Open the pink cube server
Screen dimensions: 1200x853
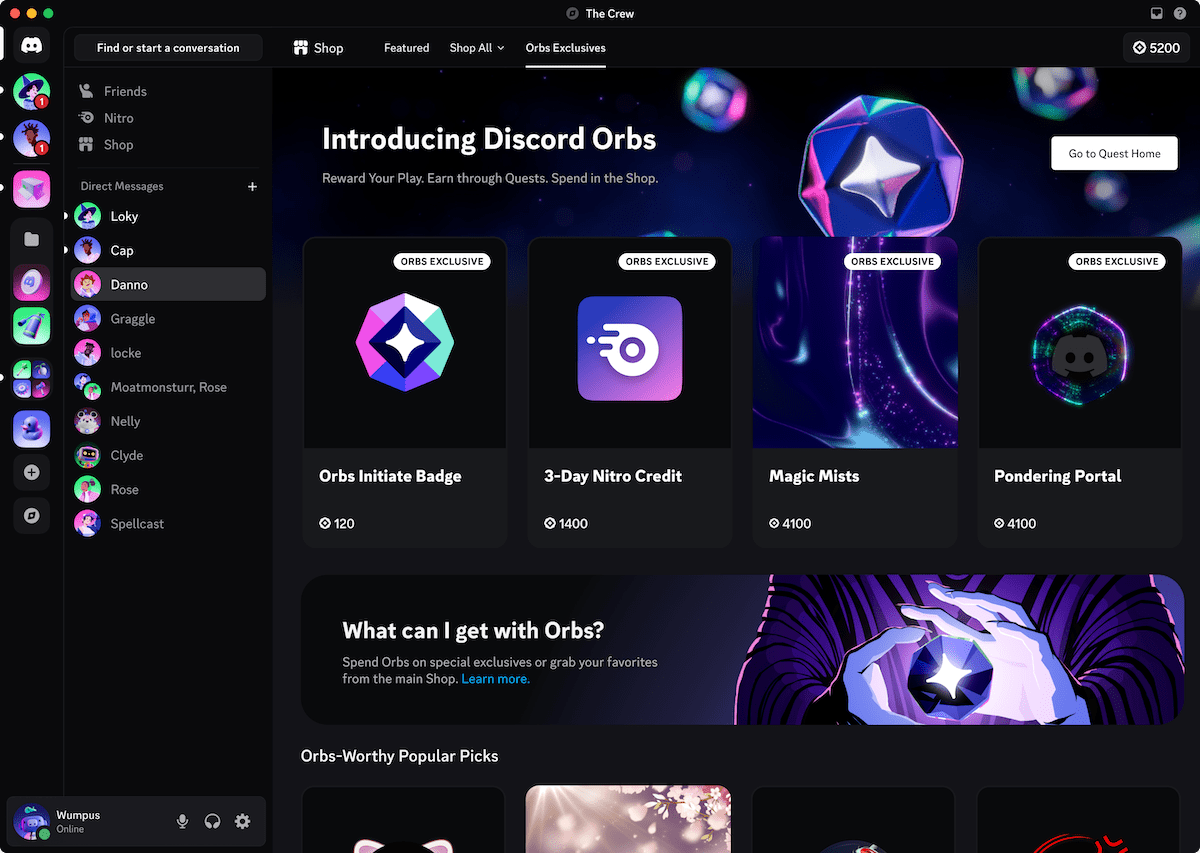[31, 188]
